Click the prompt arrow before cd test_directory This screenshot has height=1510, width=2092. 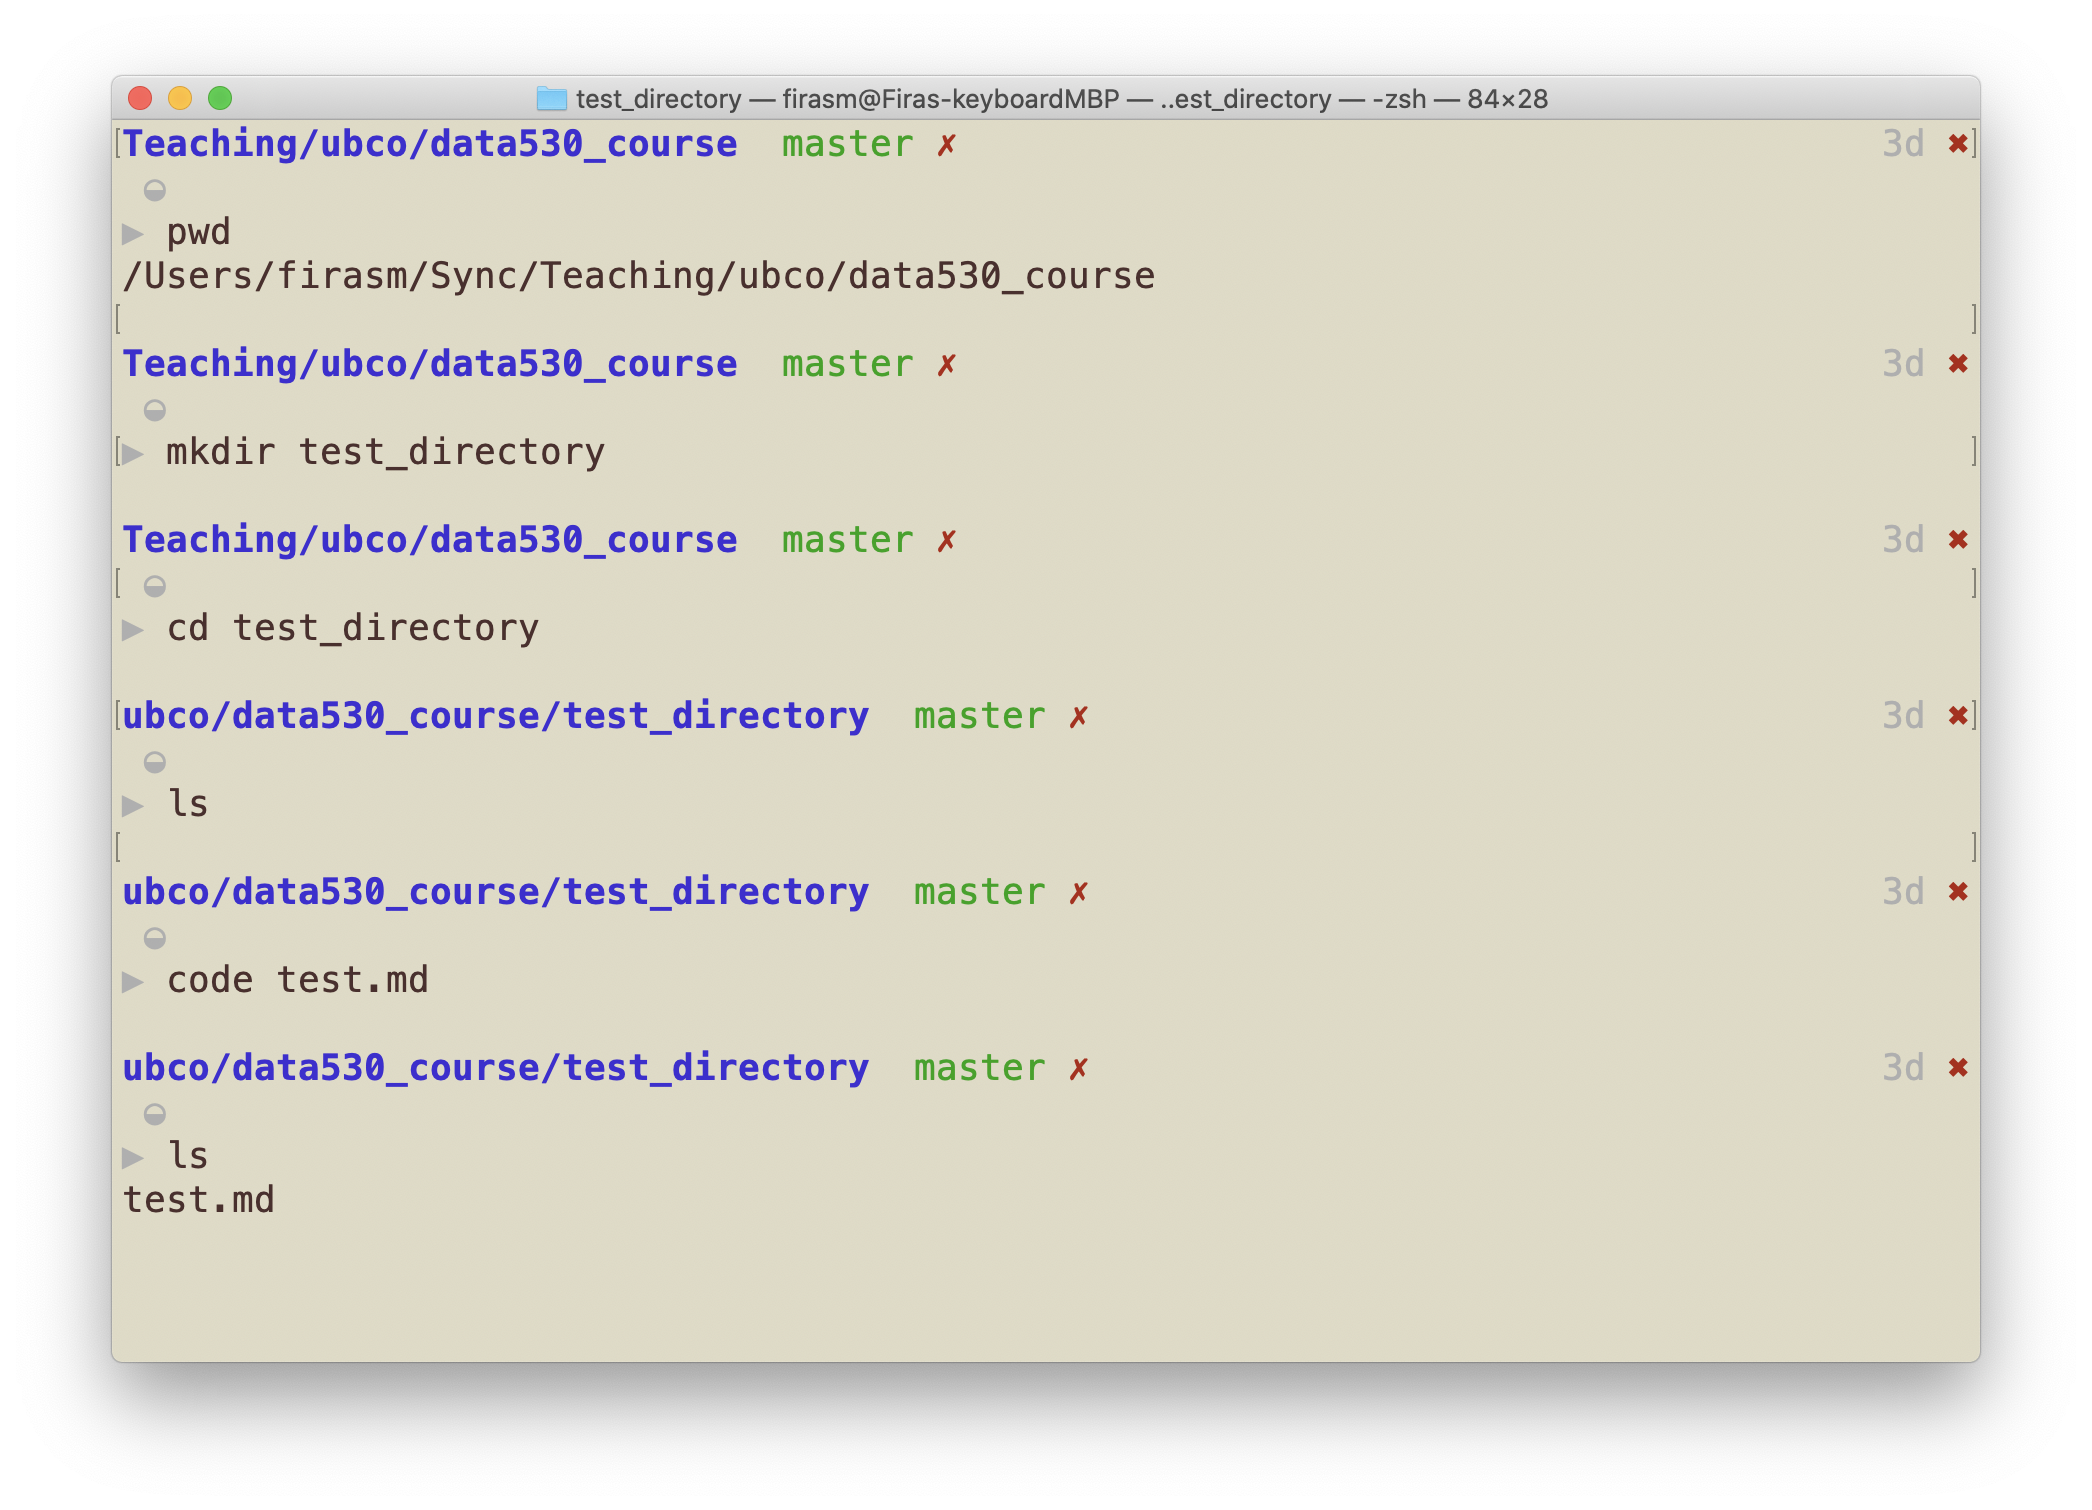coord(133,630)
